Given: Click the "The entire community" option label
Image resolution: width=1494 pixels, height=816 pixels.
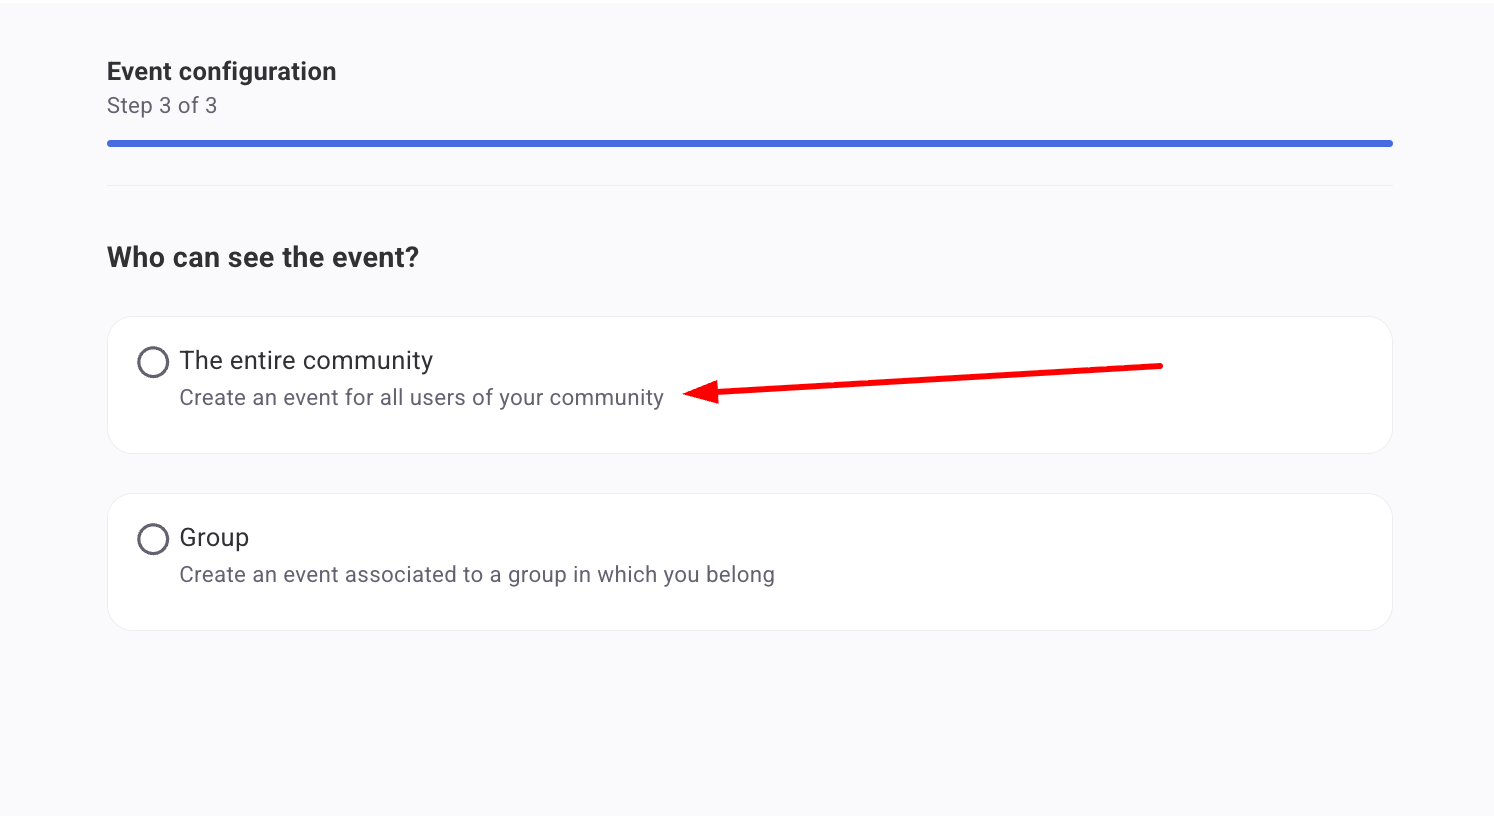Looking at the screenshot, I should 306,361.
